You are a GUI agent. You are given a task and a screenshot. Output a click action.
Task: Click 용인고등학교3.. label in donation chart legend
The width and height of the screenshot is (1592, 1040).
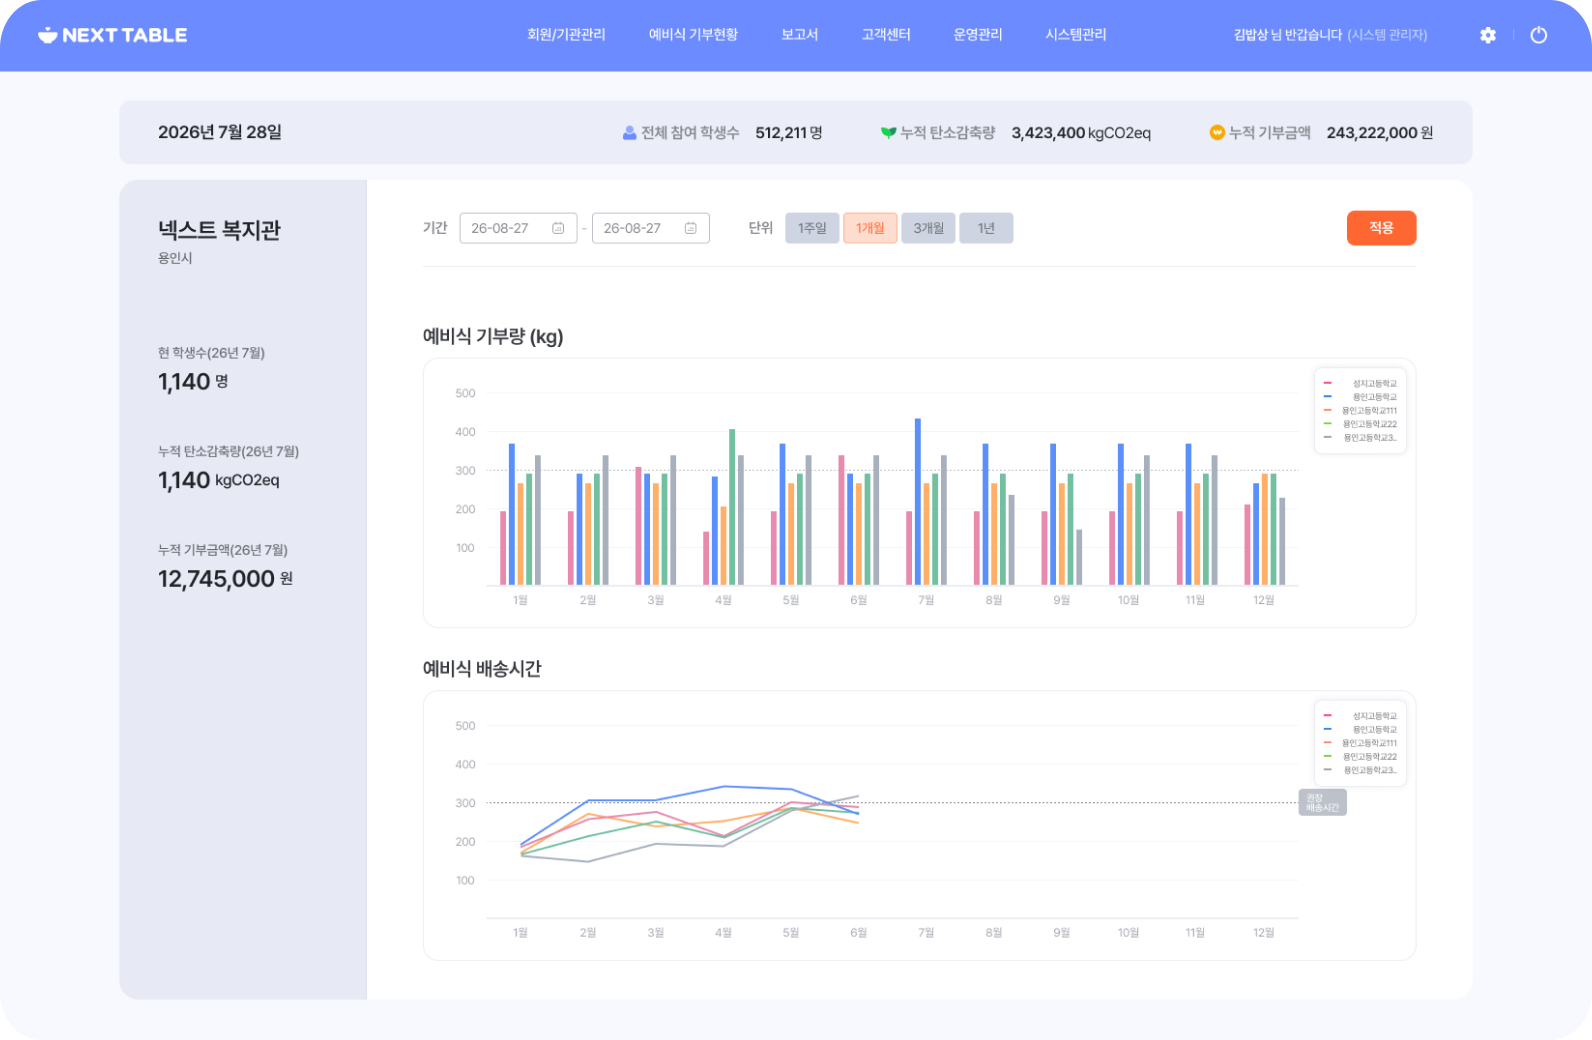[1370, 437]
